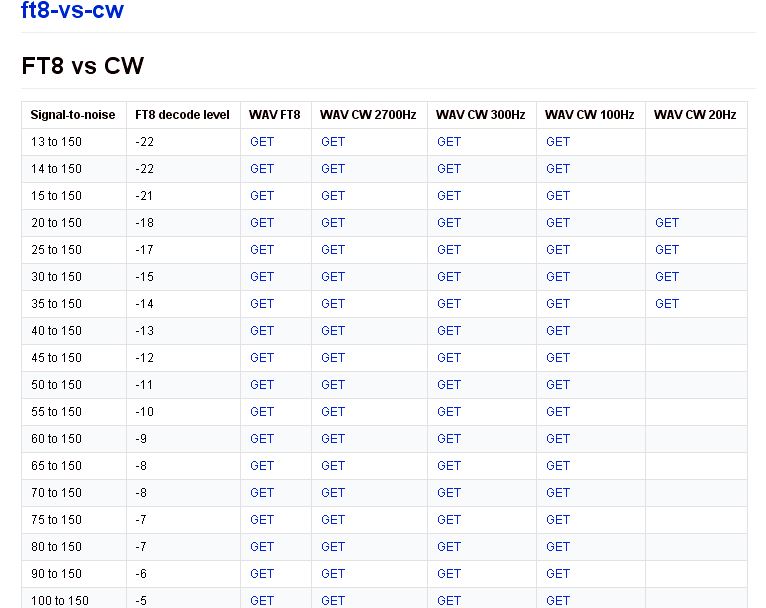
Task: Get WAV CW 300Hz for 65 to 150
Action: (x=448, y=466)
